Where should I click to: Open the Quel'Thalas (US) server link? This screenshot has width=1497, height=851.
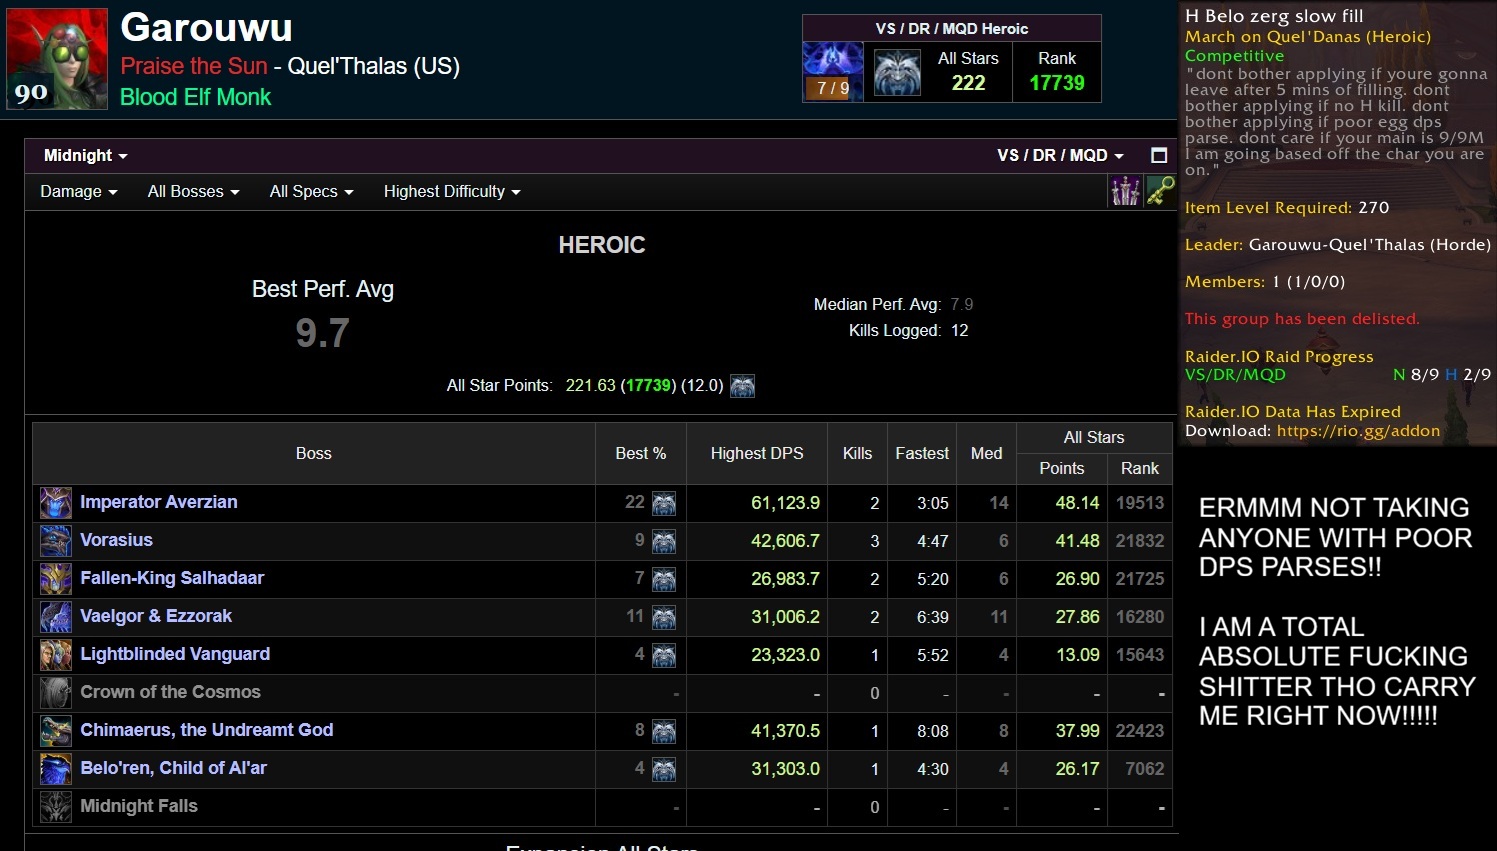click(374, 66)
